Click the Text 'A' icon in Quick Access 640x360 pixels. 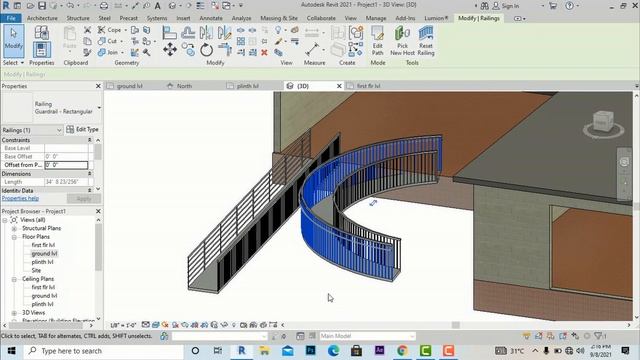pyautogui.click(x=158, y=6)
